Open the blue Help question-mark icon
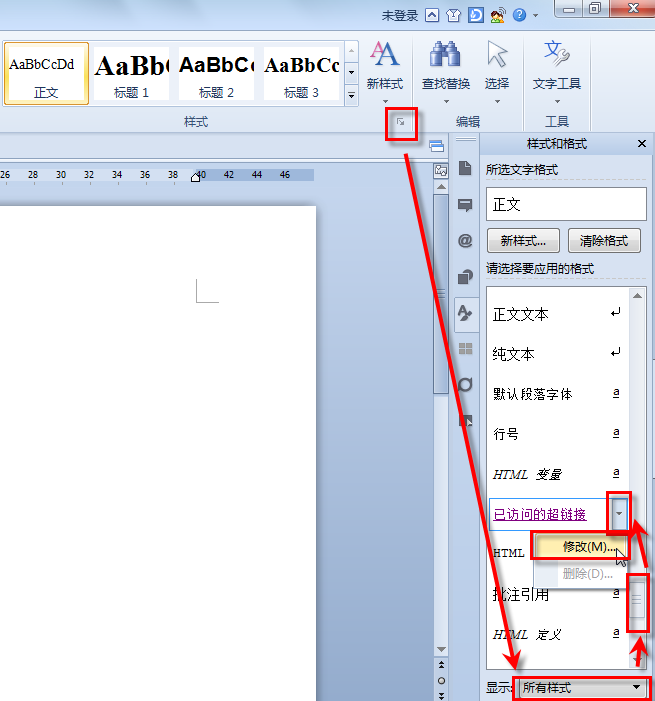The width and height of the screenshot is (655, 701). click(x=519, y=16)
